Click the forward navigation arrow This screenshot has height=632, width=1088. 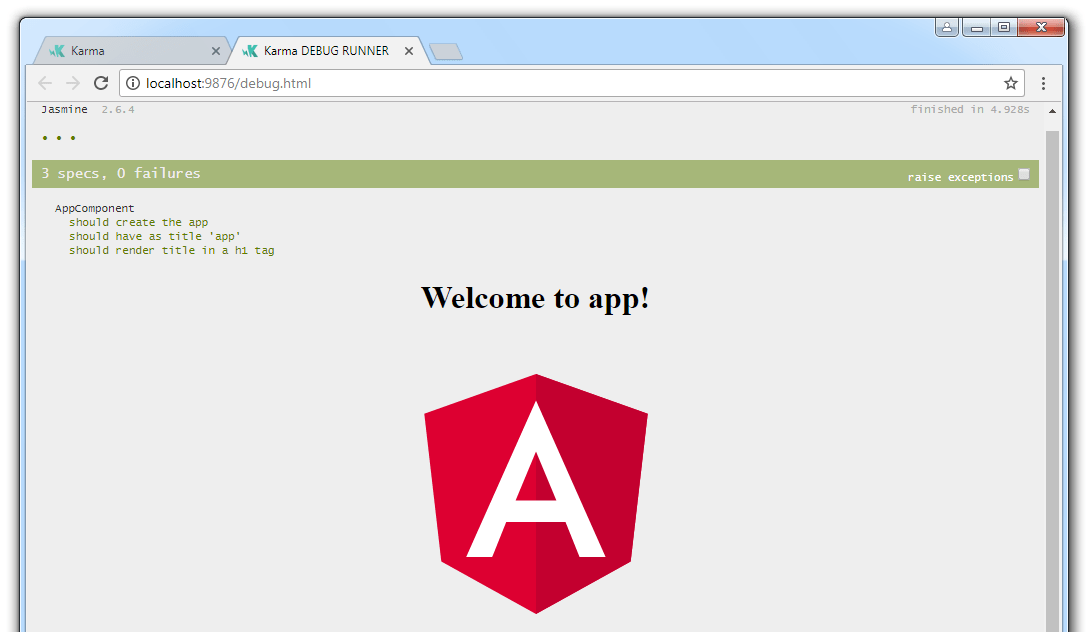pyautogui.click(x=72, y=83)
